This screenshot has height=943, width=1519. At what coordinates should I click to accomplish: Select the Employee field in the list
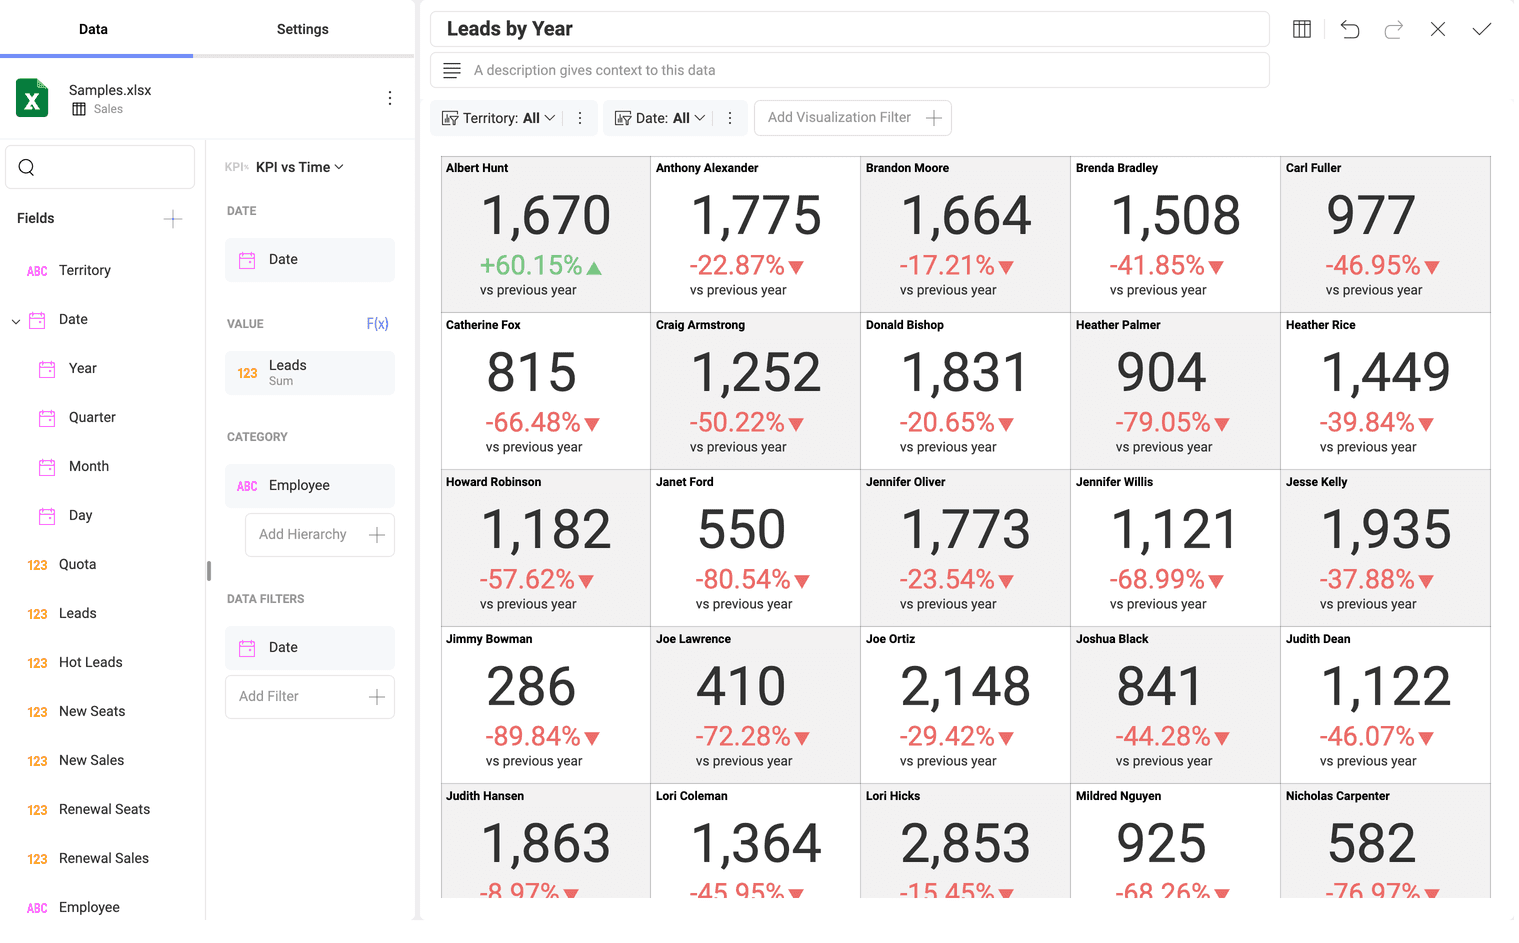point(89,908)
